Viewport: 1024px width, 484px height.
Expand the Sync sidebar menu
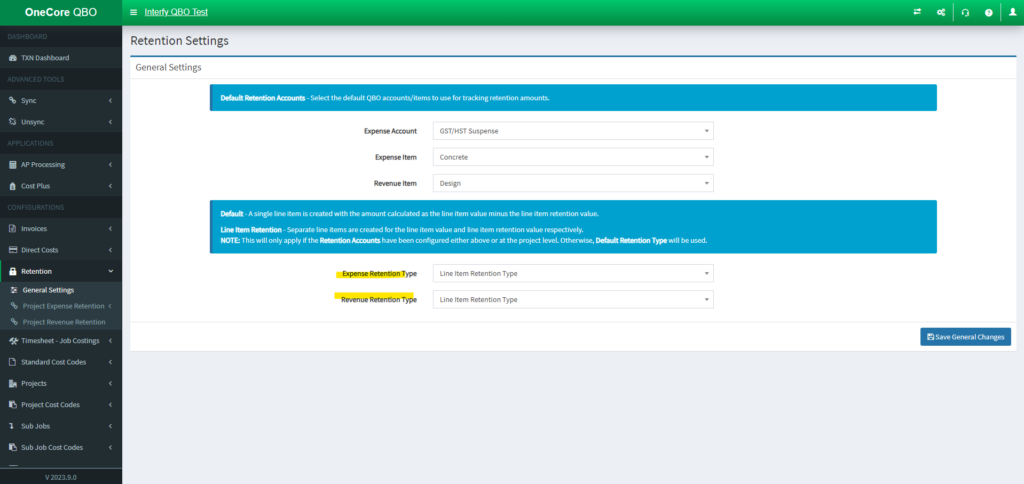60,101
